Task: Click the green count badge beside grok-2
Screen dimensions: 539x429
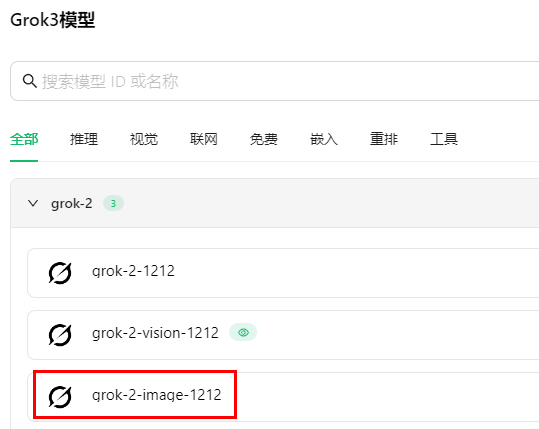Action: click(113, 204)
